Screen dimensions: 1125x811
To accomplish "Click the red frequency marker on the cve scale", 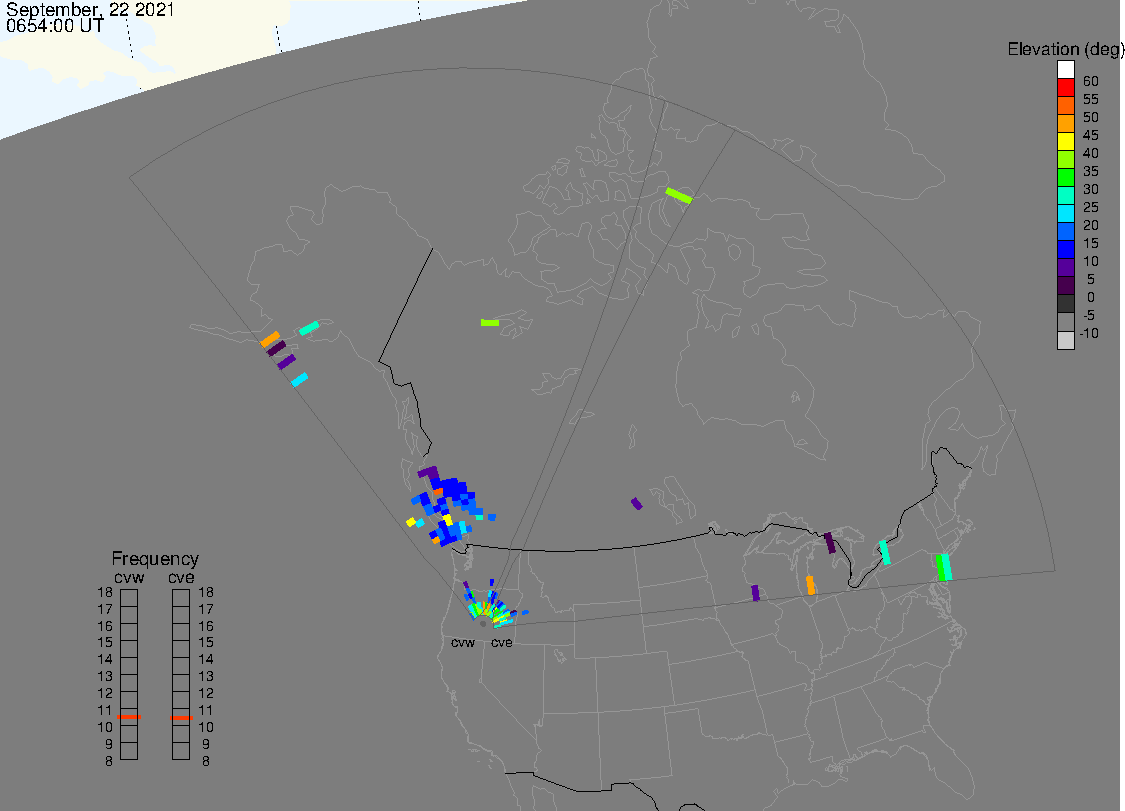I will coord(181,718).
